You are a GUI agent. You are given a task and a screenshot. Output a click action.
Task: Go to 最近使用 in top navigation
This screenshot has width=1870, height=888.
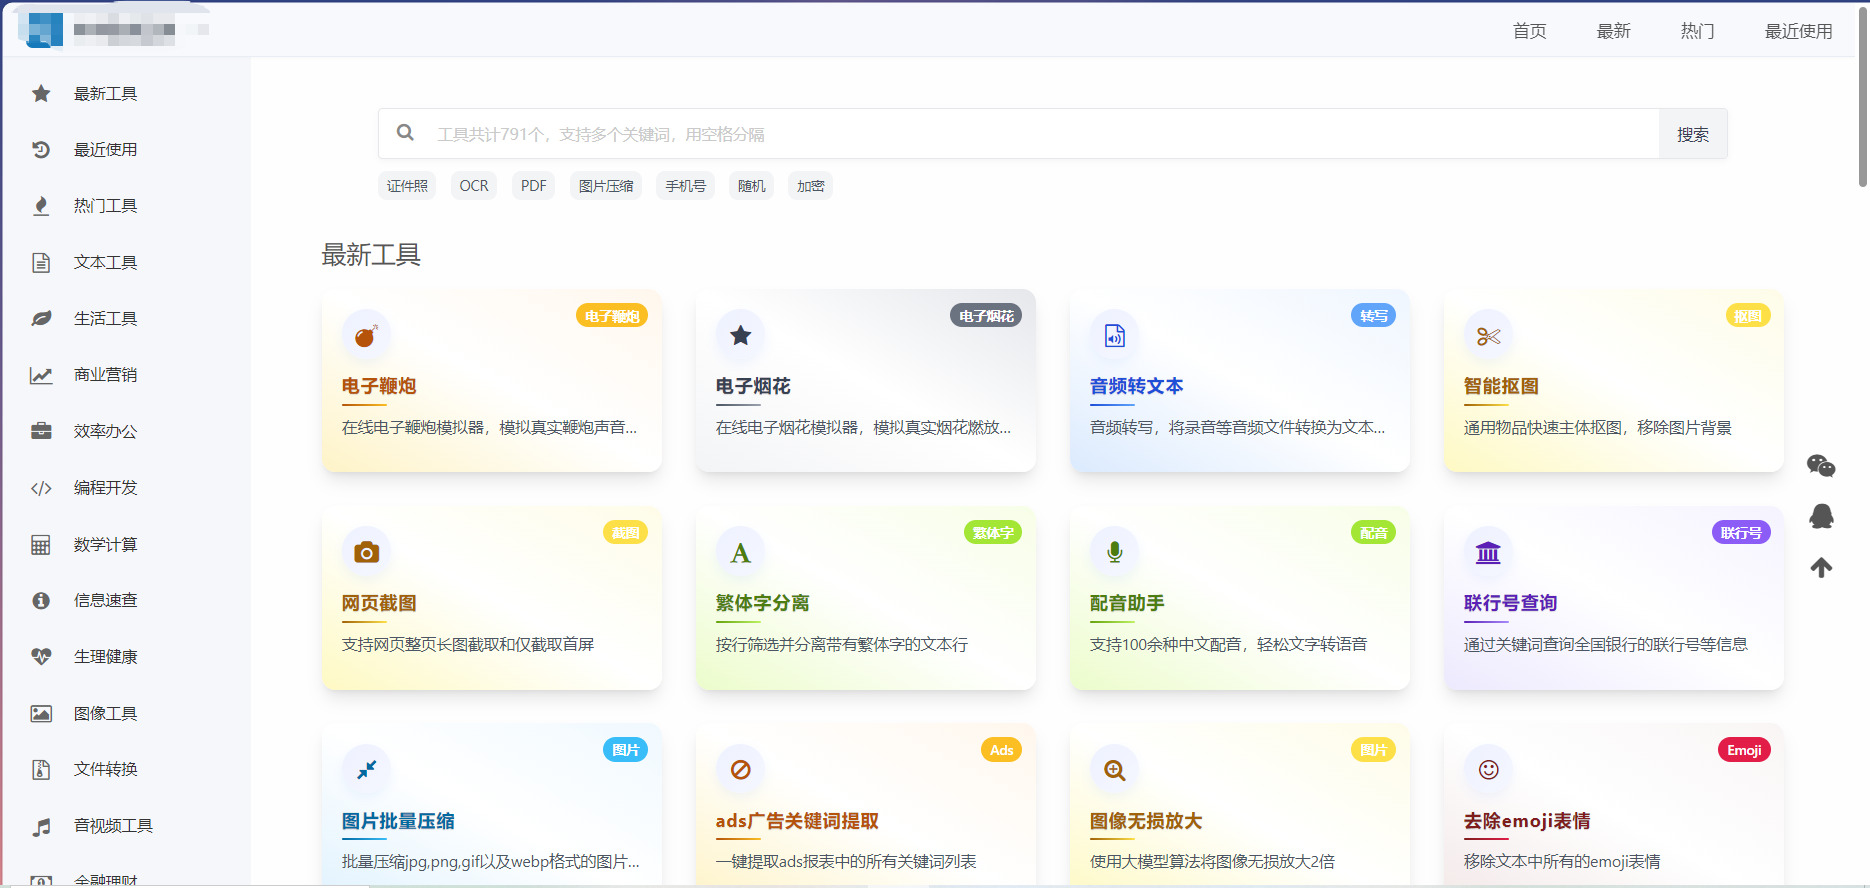[x=1798, y=31]
